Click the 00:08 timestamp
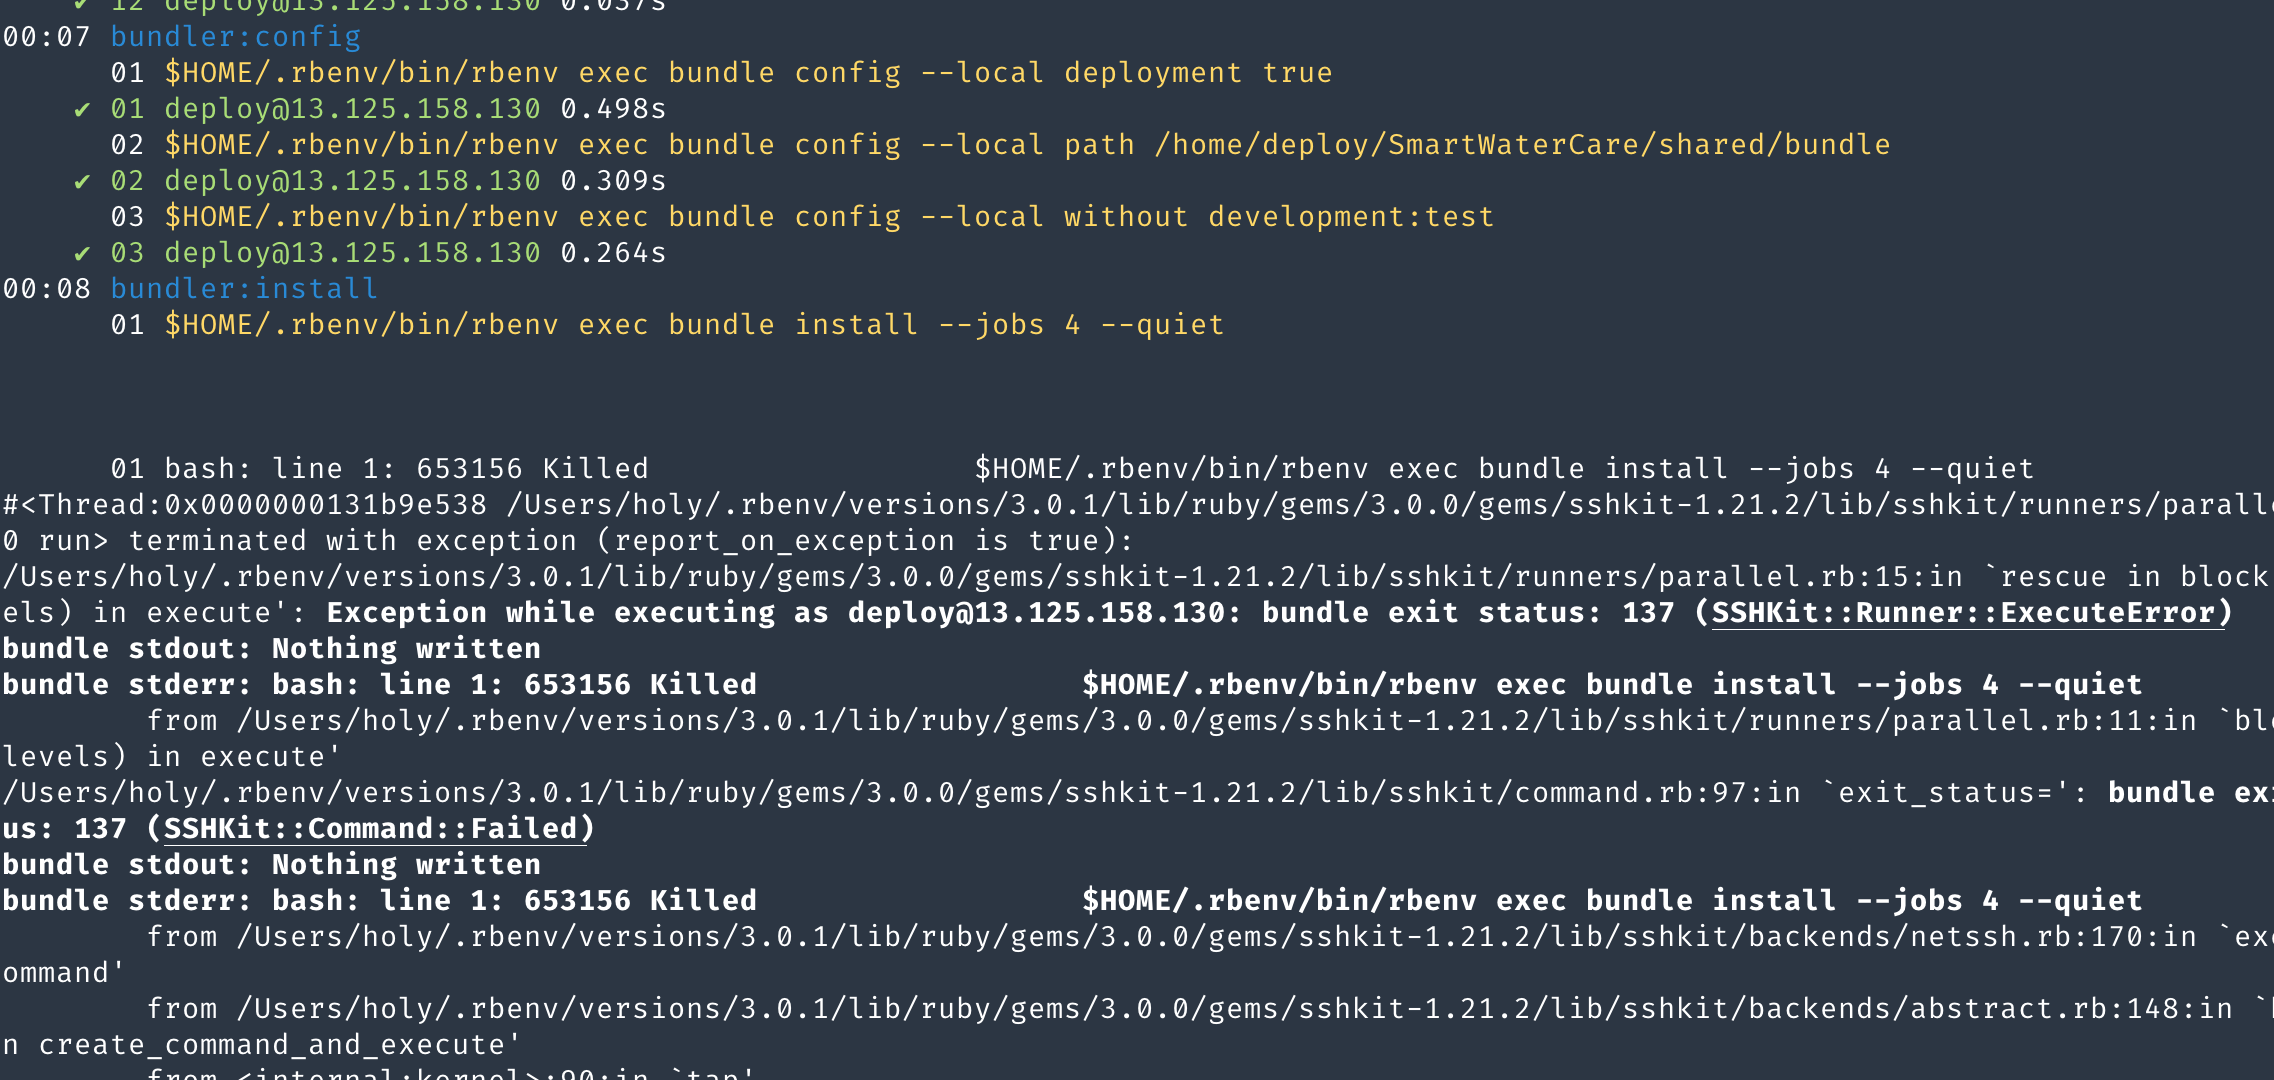 [45, 288]
